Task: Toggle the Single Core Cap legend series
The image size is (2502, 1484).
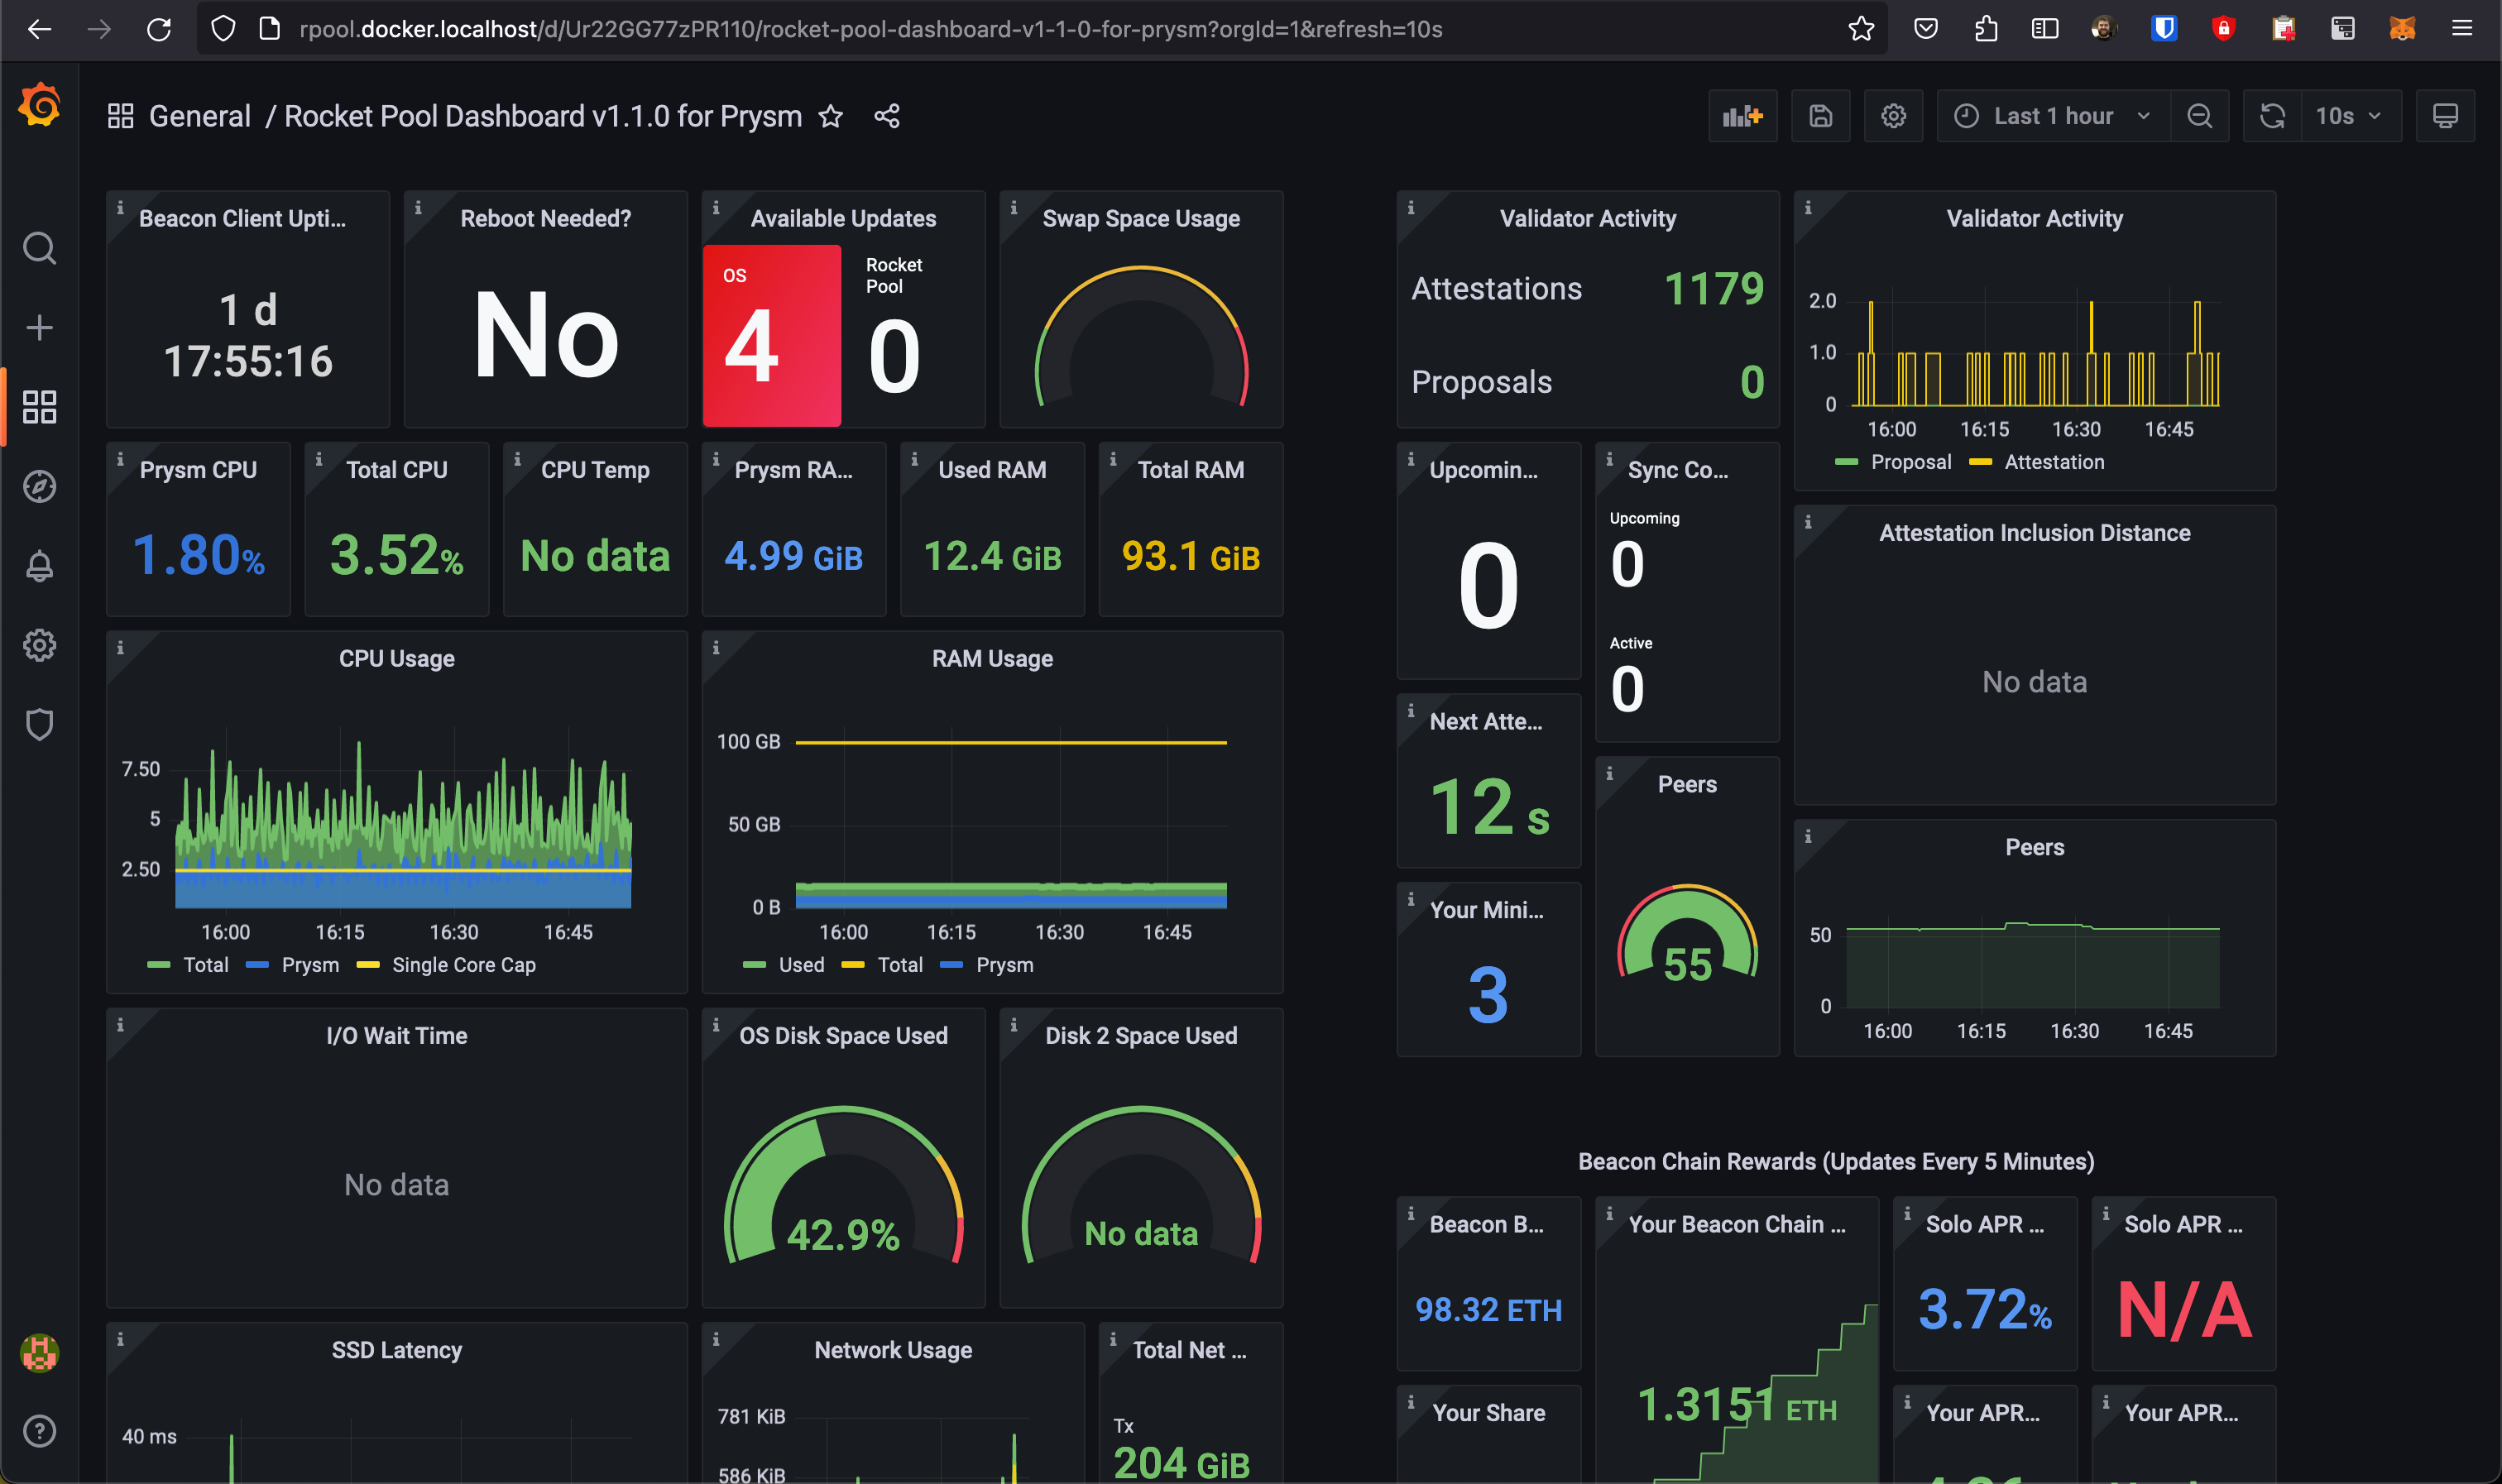Action: [463, 965]
